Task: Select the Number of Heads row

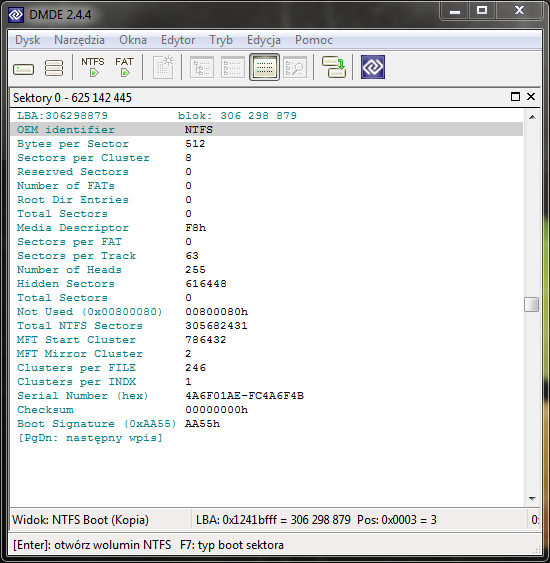Action: pyautogui.click(x=266, y=270)
